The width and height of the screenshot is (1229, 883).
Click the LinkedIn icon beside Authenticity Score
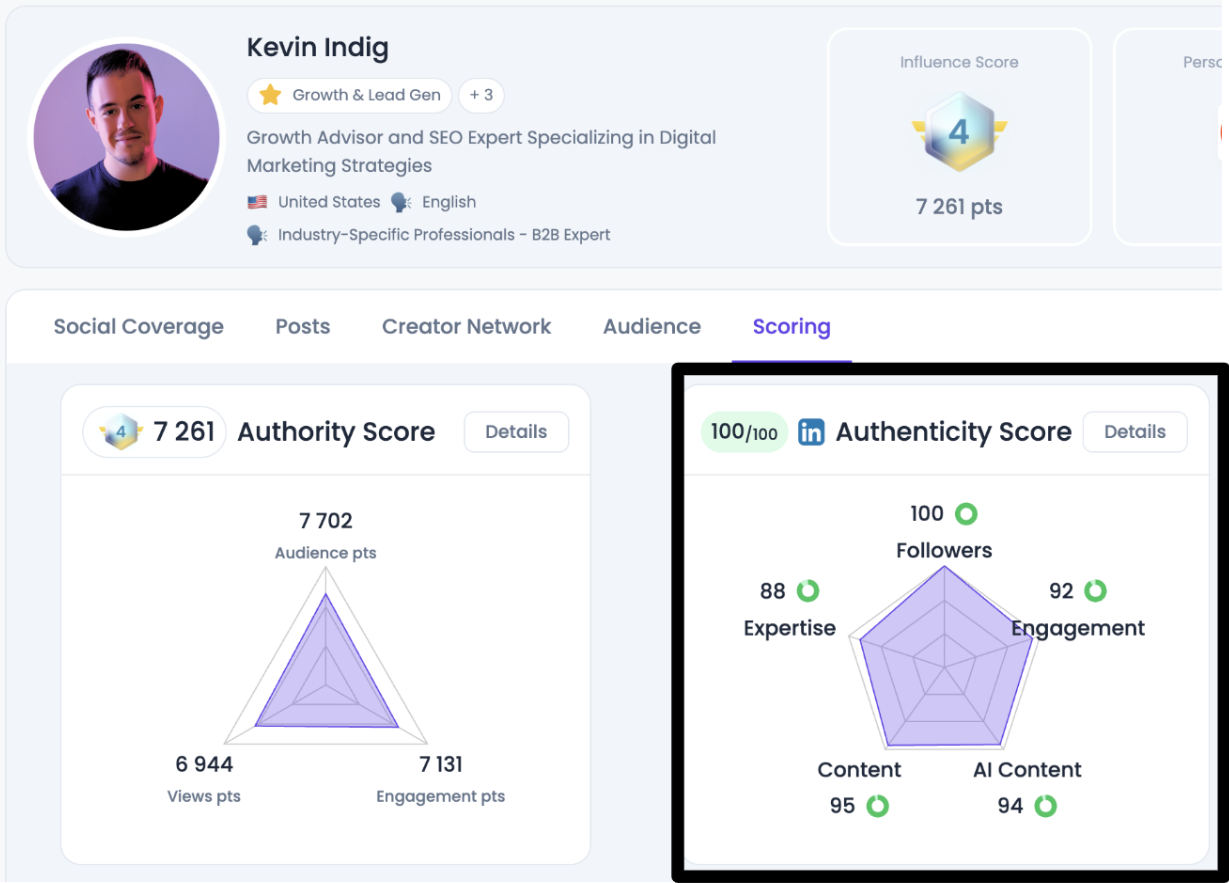[x=811, y=432]
